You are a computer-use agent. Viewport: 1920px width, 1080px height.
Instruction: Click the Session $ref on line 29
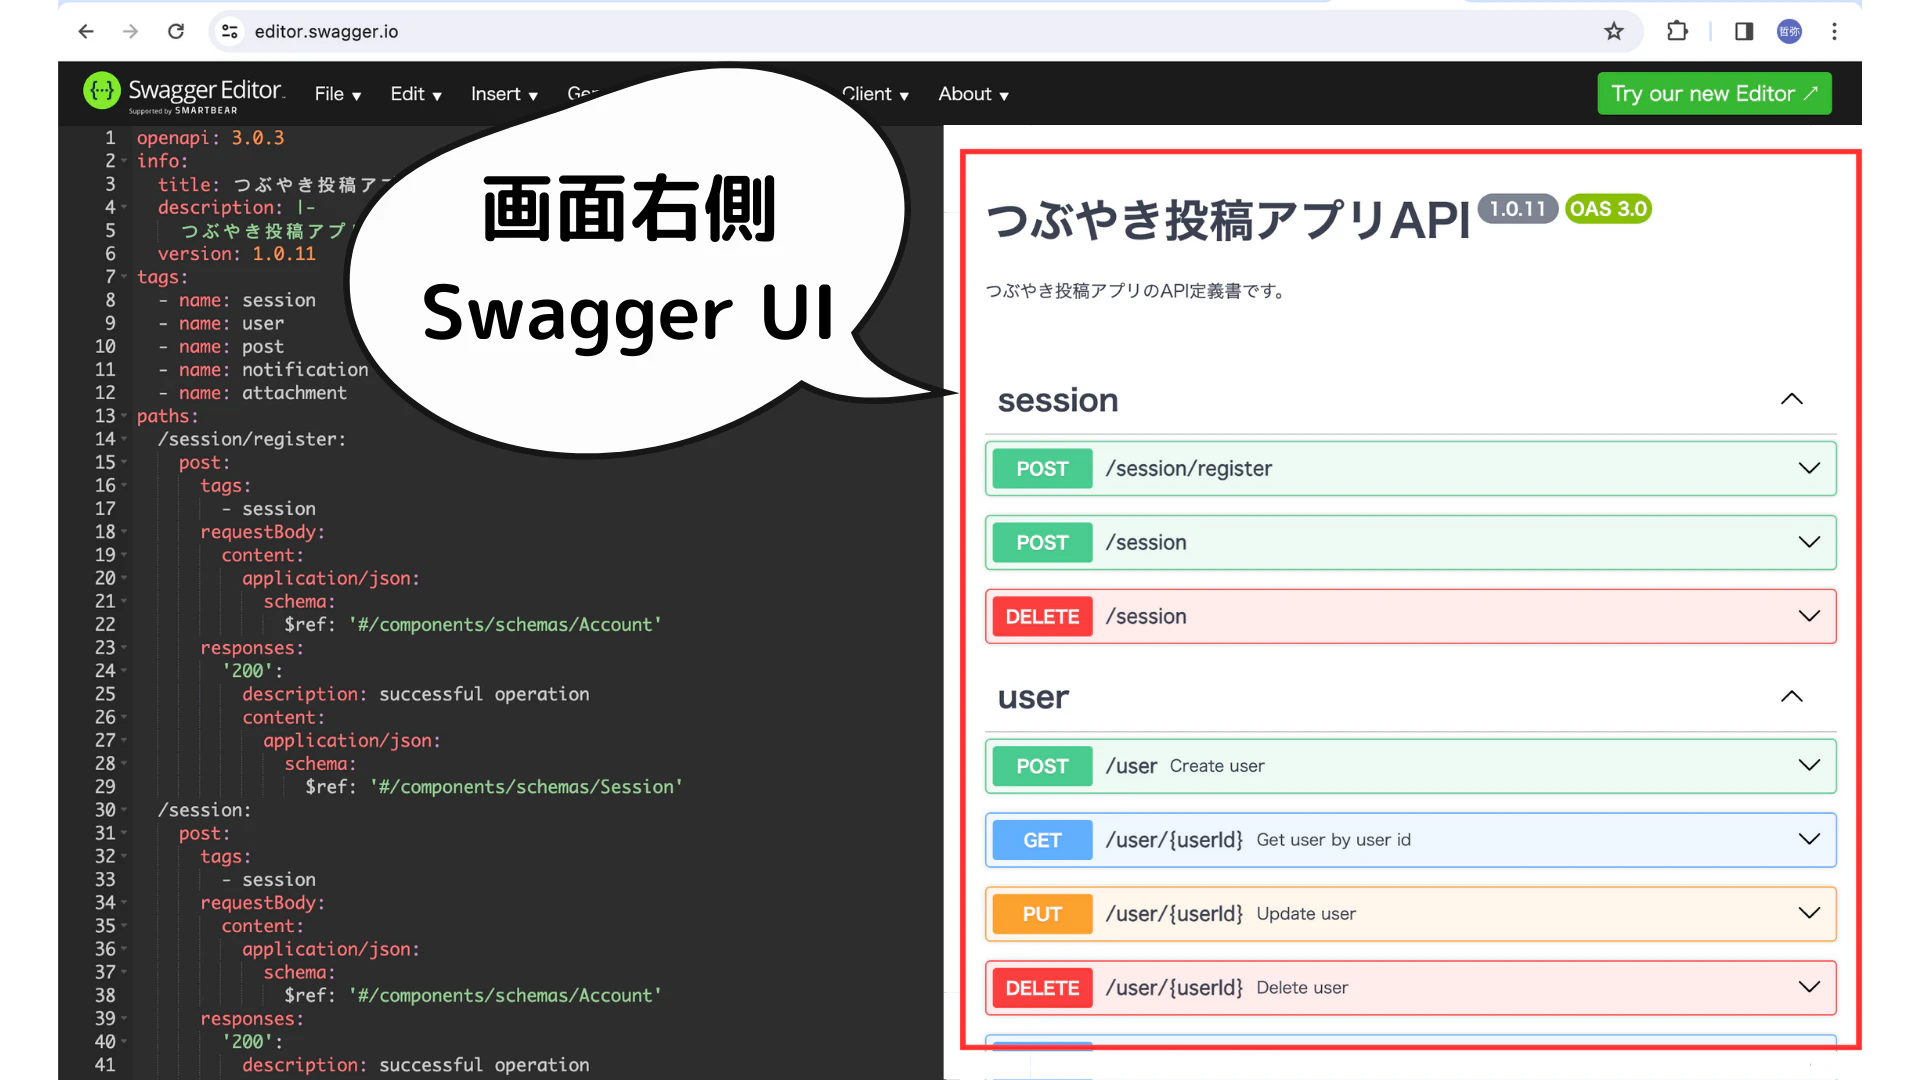(x=494, y=787)
